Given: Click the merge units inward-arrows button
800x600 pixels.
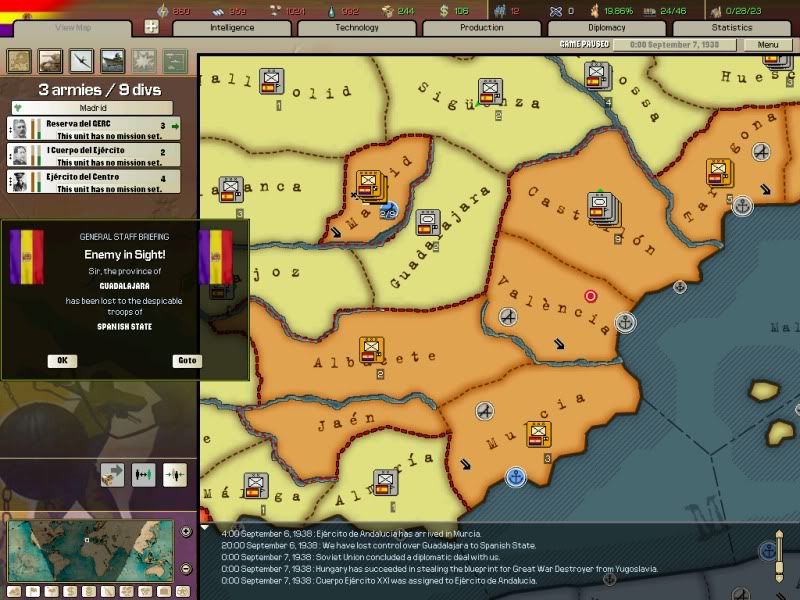Looking at the screenshot, I should point(174,475).
